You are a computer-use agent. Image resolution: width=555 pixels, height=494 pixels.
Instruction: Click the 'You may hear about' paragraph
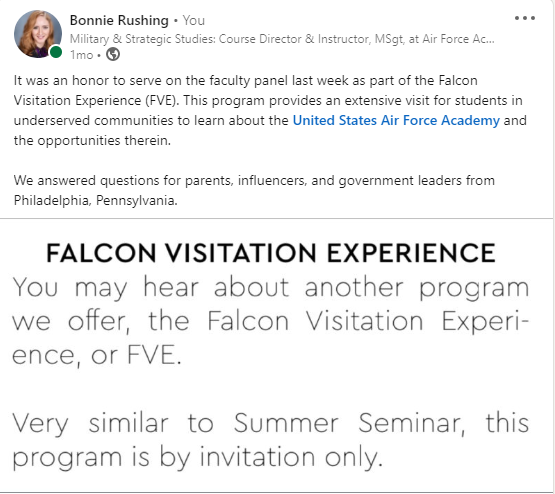(271, 321)
